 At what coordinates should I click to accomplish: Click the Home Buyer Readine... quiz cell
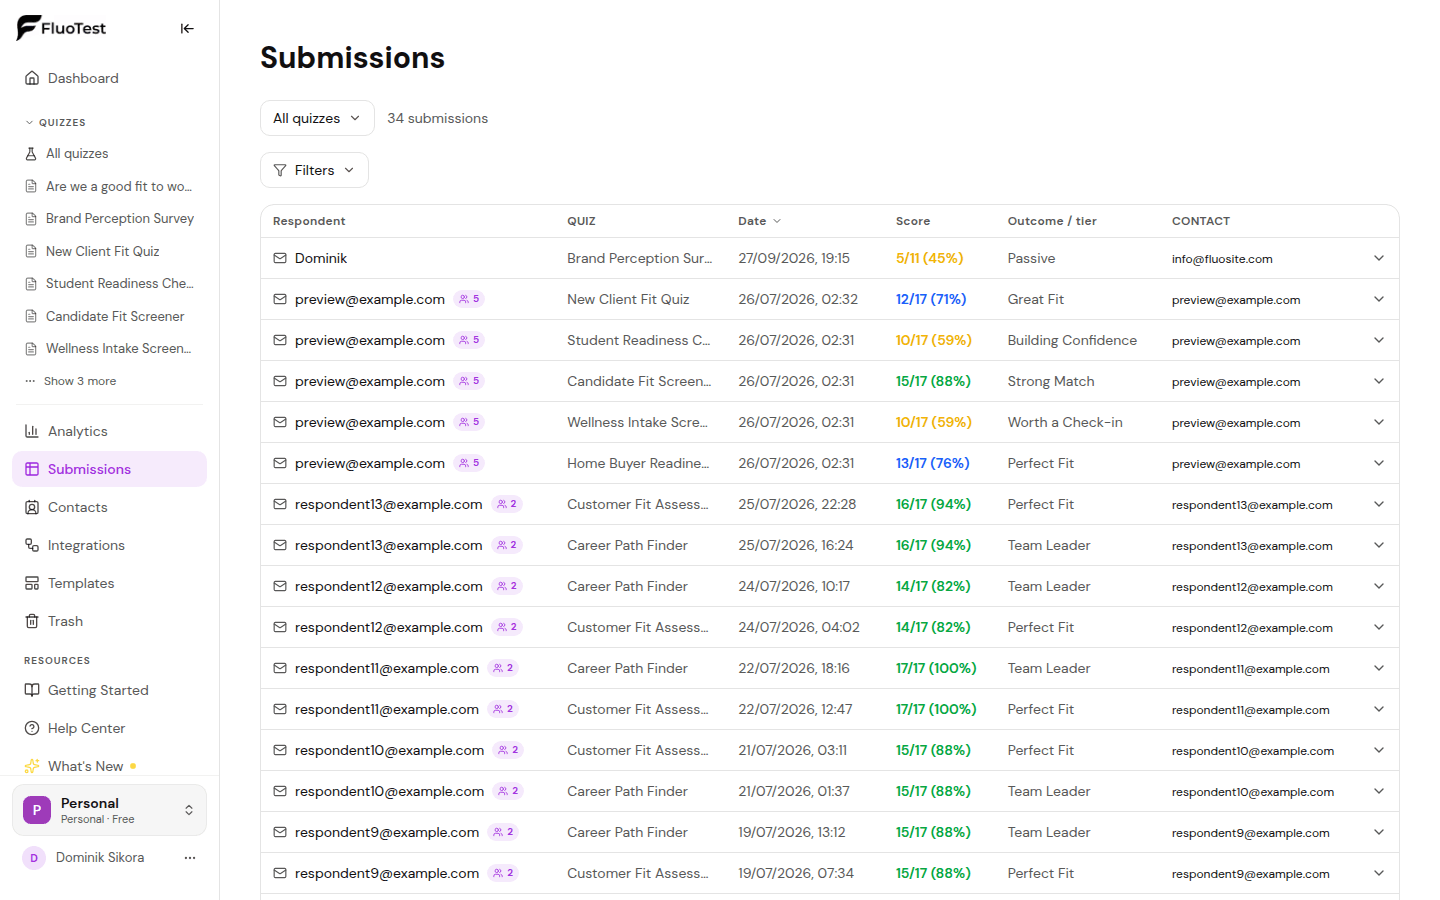(x=638, y=463)
